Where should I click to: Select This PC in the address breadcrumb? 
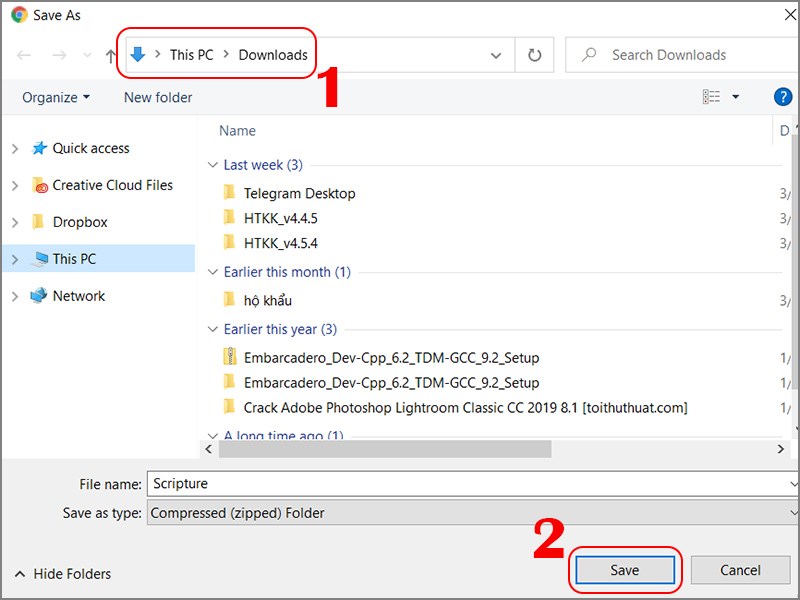191,55
